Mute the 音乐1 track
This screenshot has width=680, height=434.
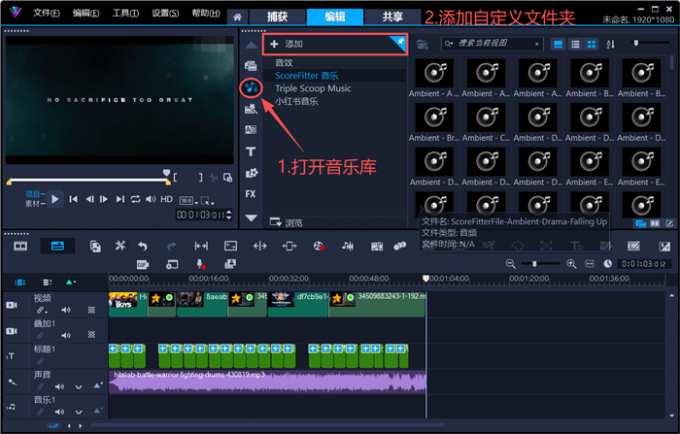[59, 411]
